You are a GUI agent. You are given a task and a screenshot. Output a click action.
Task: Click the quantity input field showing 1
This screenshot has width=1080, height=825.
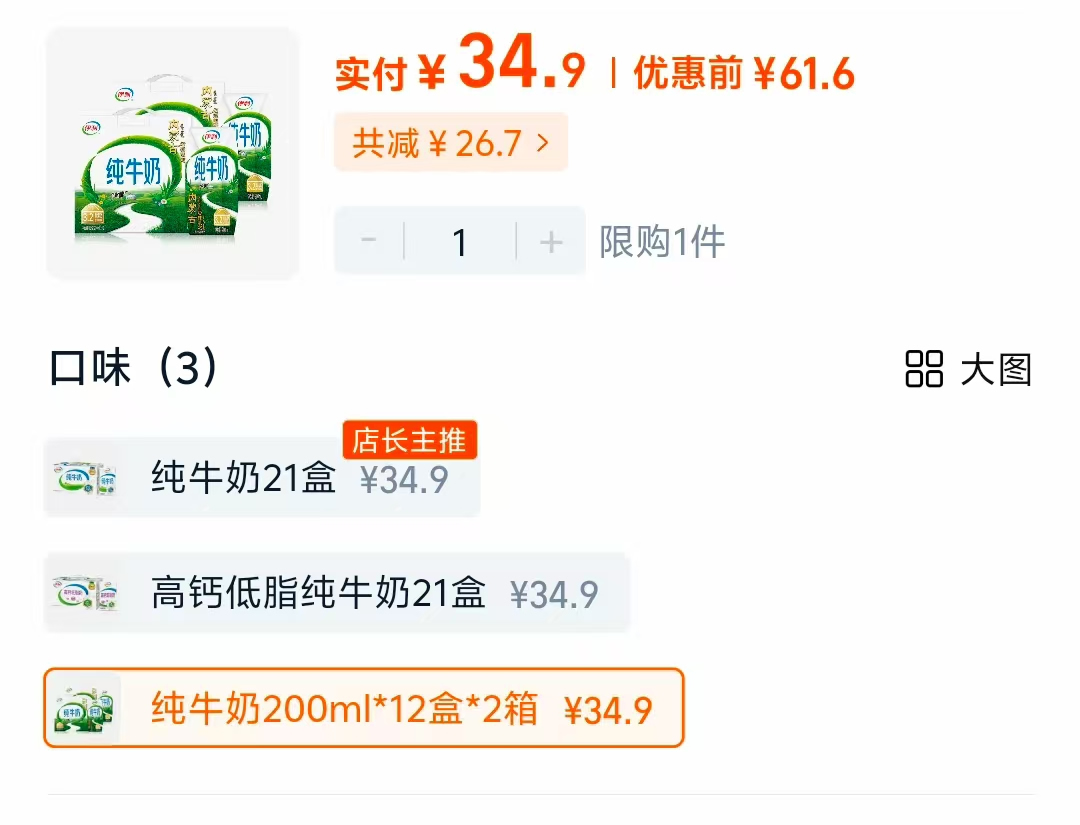pos(460,241)
